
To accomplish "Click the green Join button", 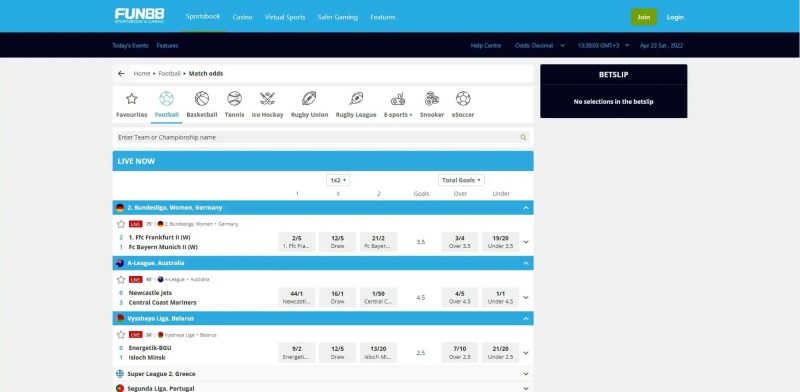I will click(x=644, y=17).
